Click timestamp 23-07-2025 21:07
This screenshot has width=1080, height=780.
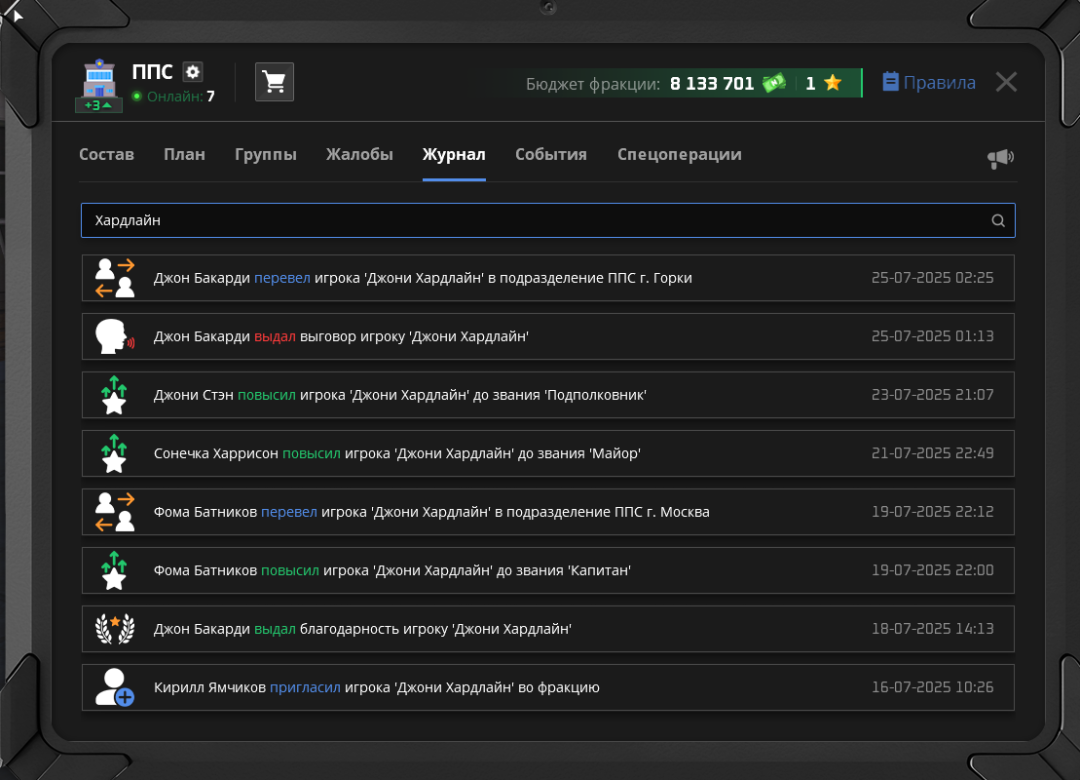tap(933, 395)
